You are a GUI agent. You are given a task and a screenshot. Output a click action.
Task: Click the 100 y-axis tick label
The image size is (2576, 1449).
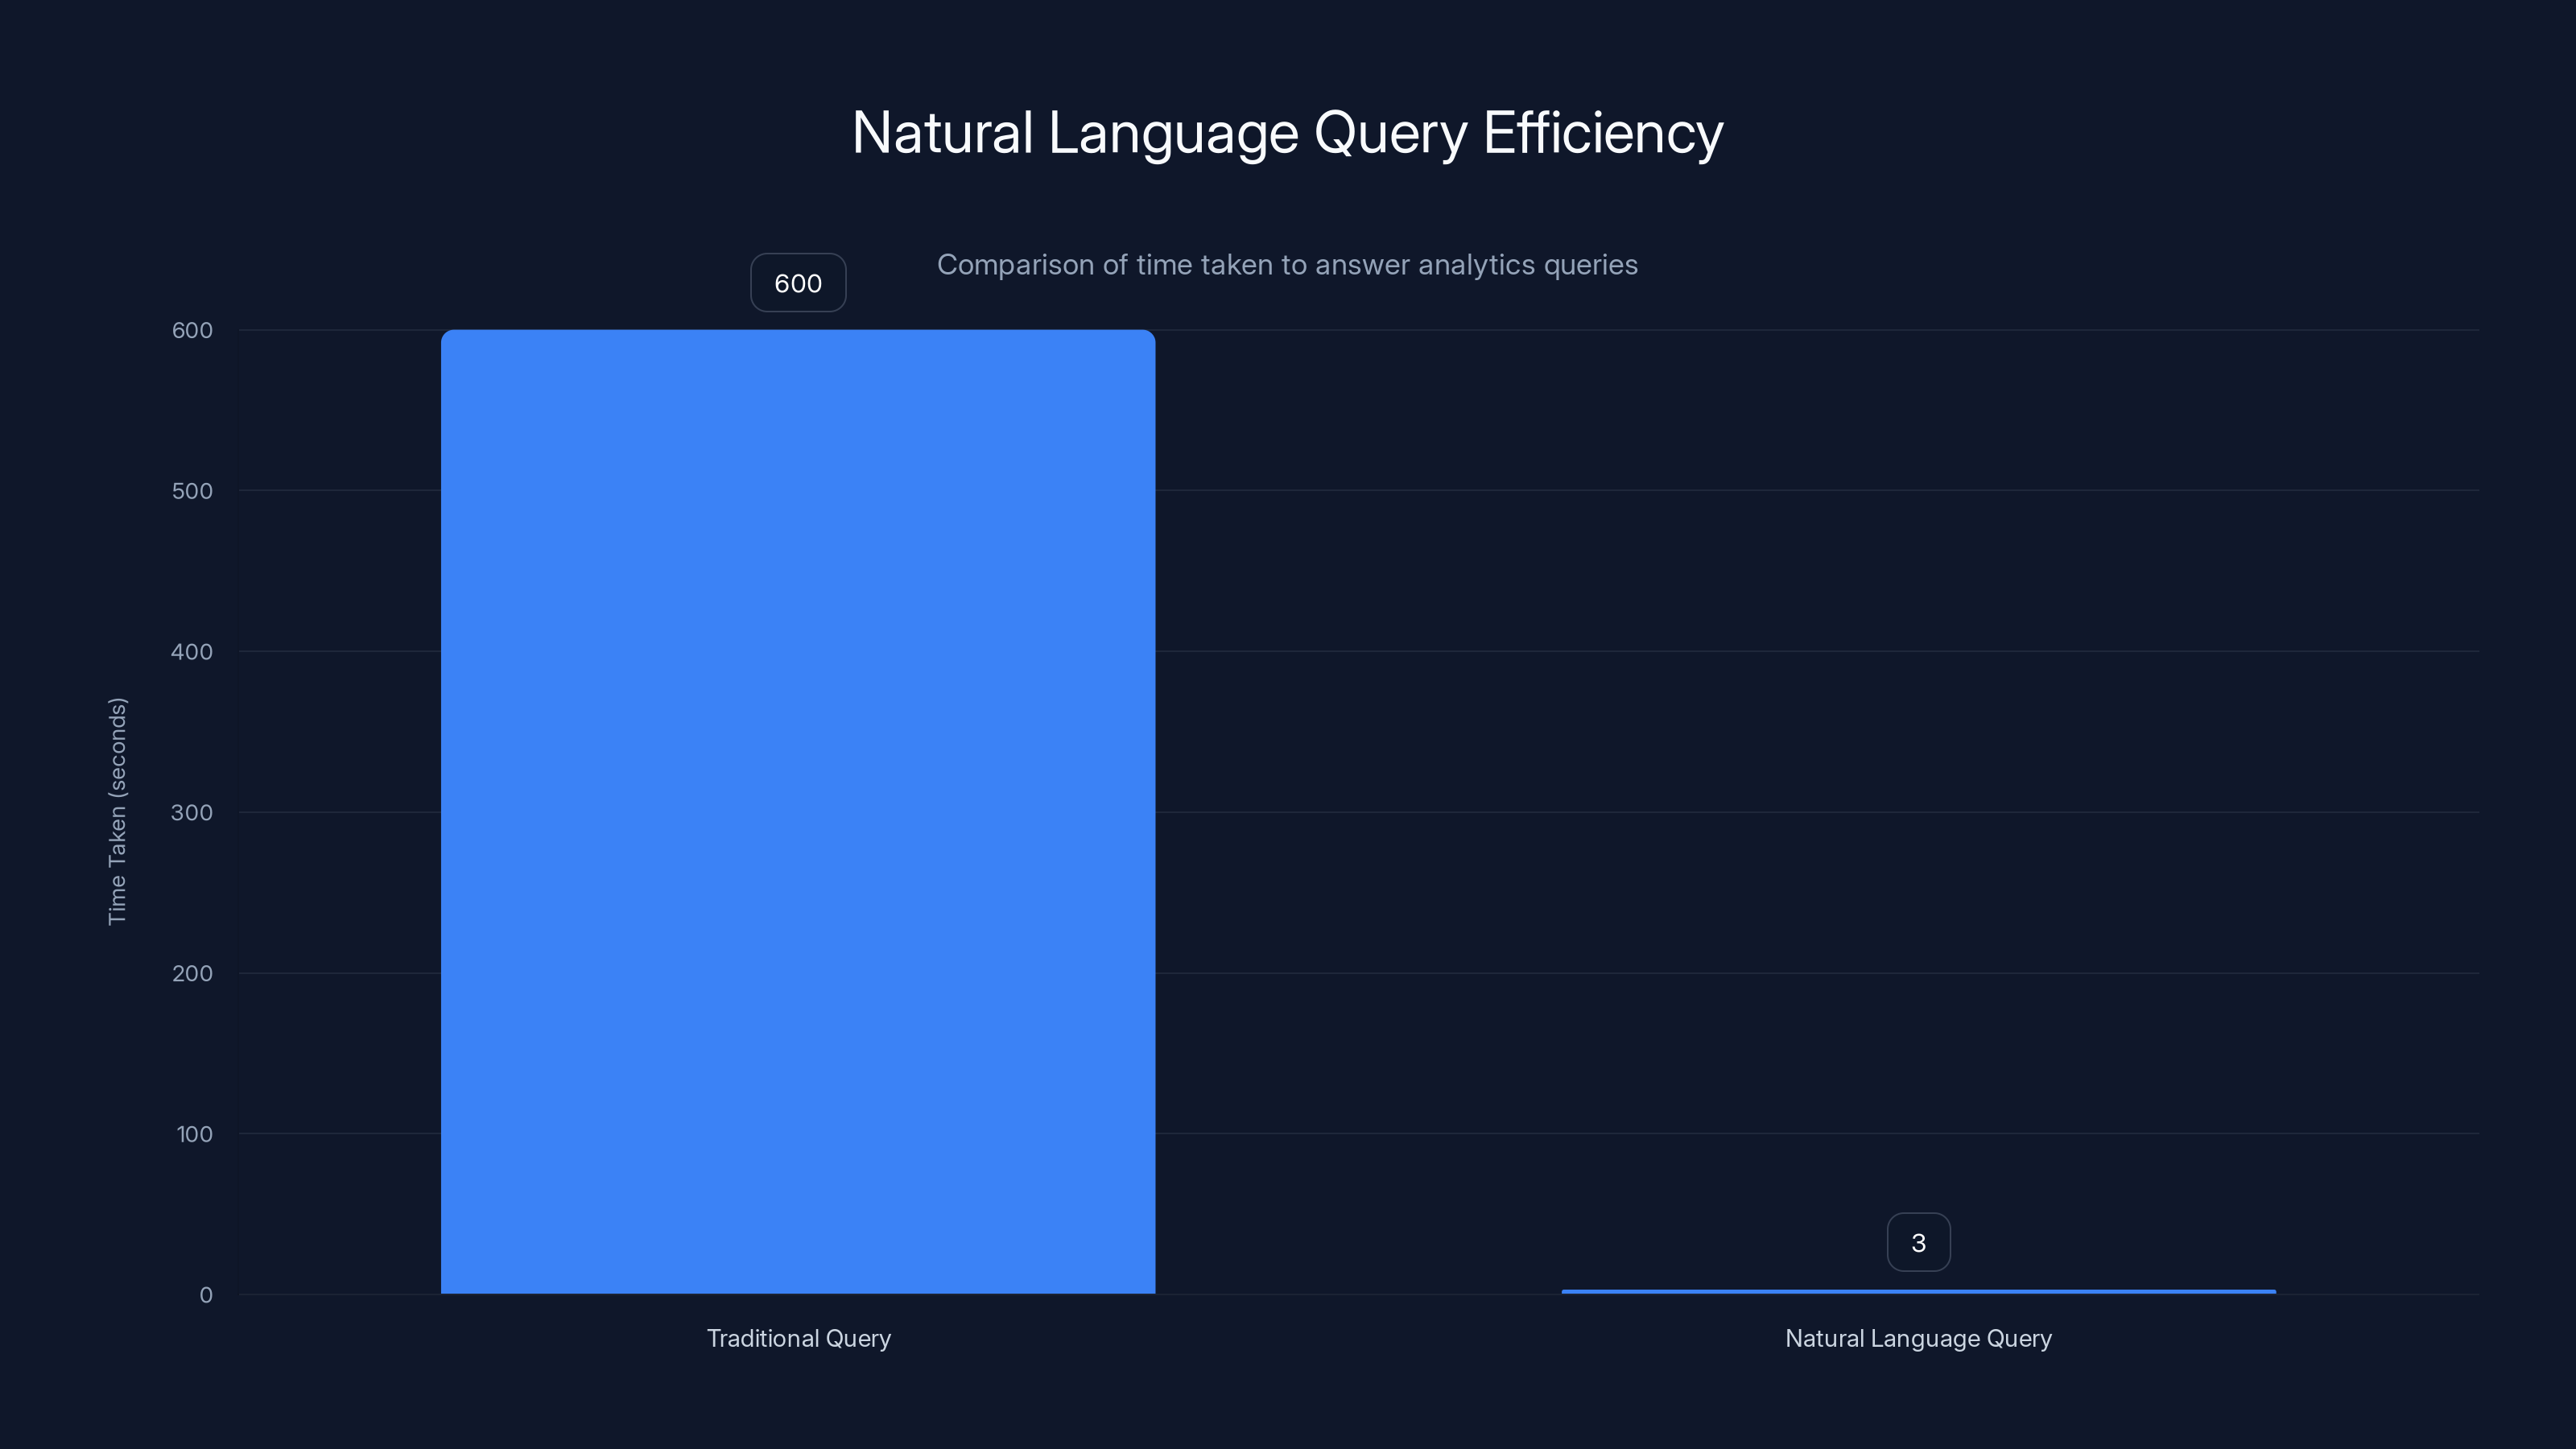[196, 1133]
